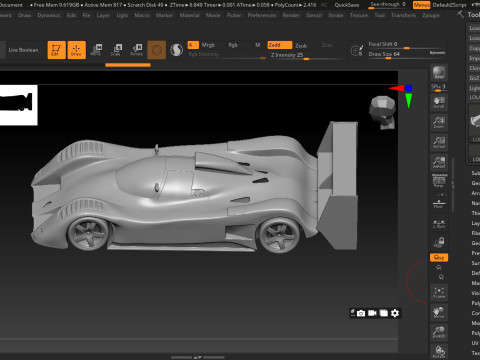This screenshot has height=360, width=480.
Task: Toggle Sculptris Pro mode icon
Action: pos(176,50)
